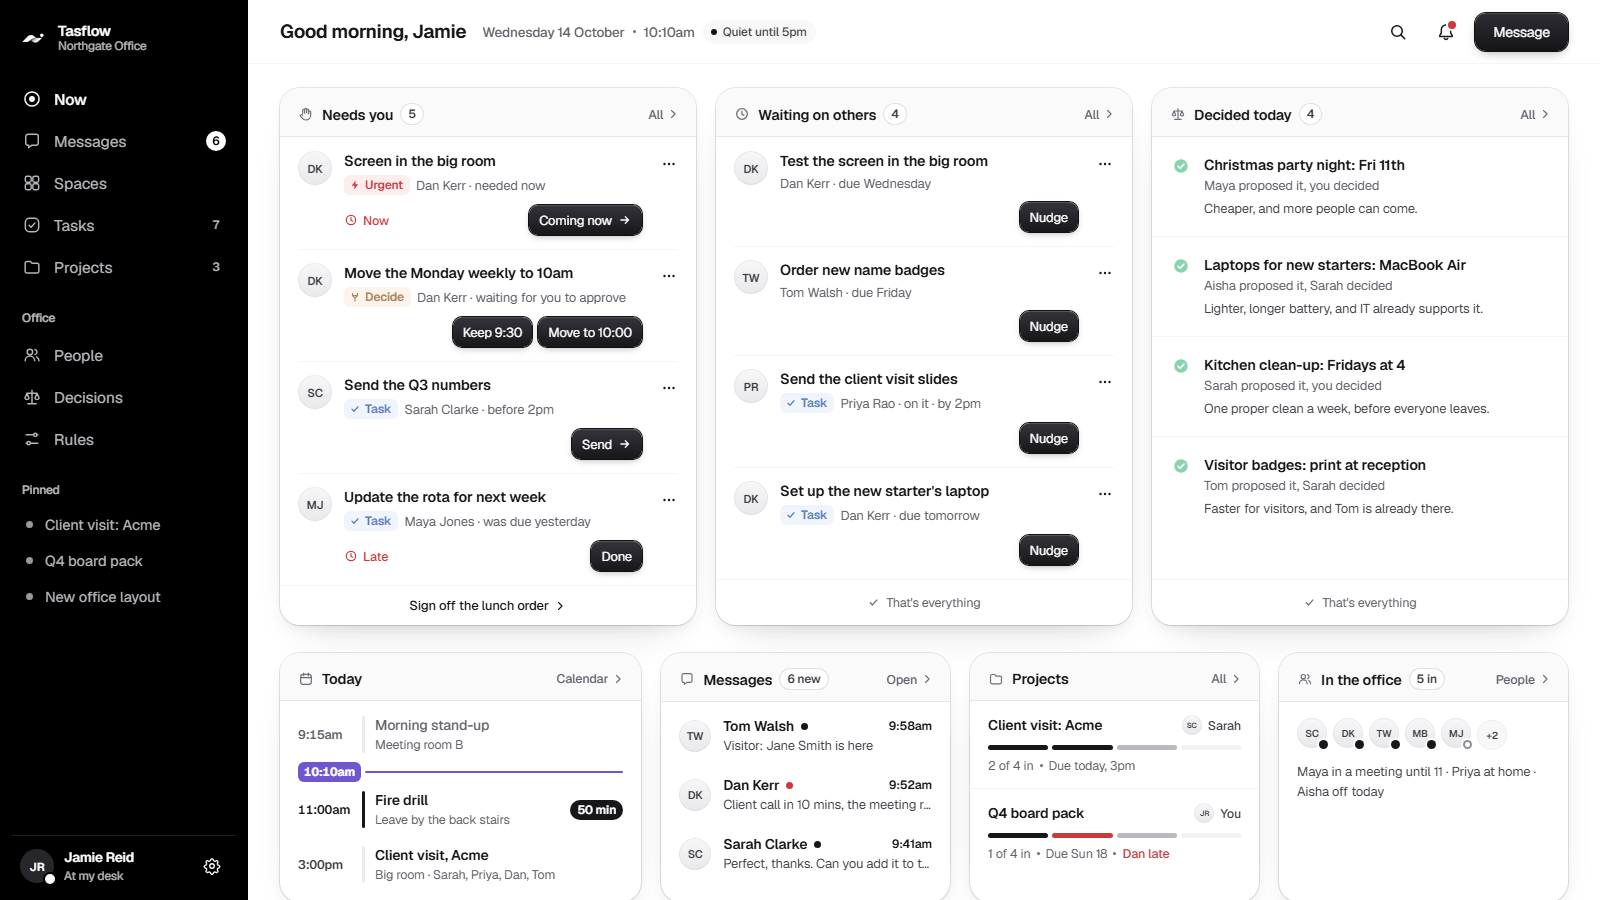1600x900 pixels.
Task: Click the Waiting on others clock icon
Action: [742, 114]
